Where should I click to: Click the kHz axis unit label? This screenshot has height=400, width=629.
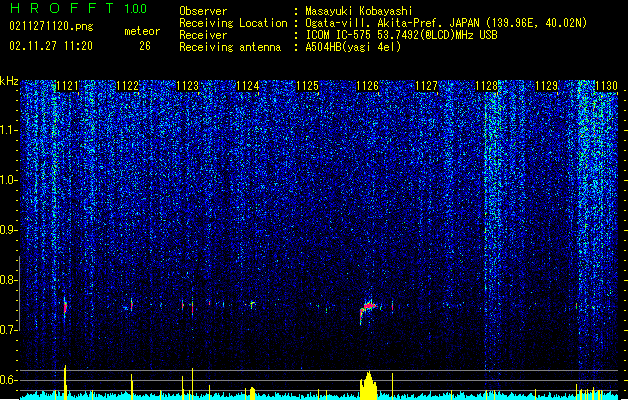tap(9, 81)
